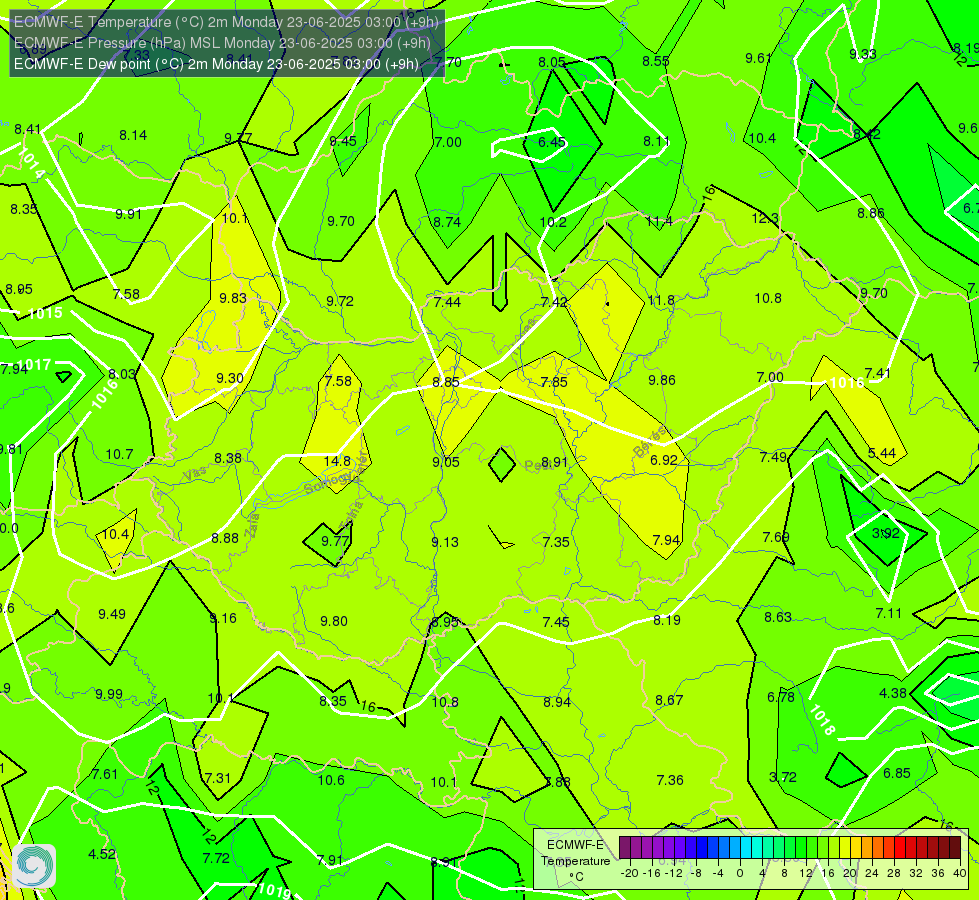Click the ECMWF-E Temperature °C legend title
This screenshot has width=979, height=900.
[575, 861]
